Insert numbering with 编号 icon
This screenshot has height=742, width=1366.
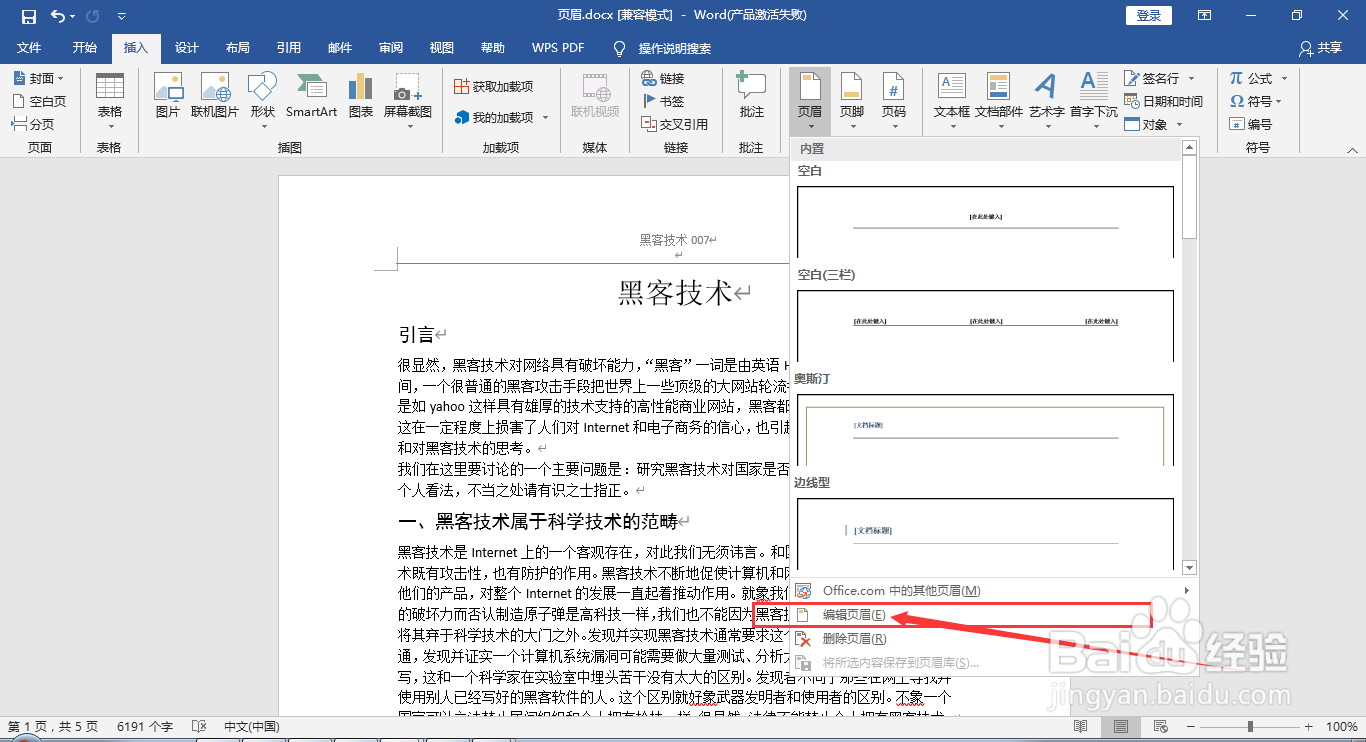tap(1251, 124)
